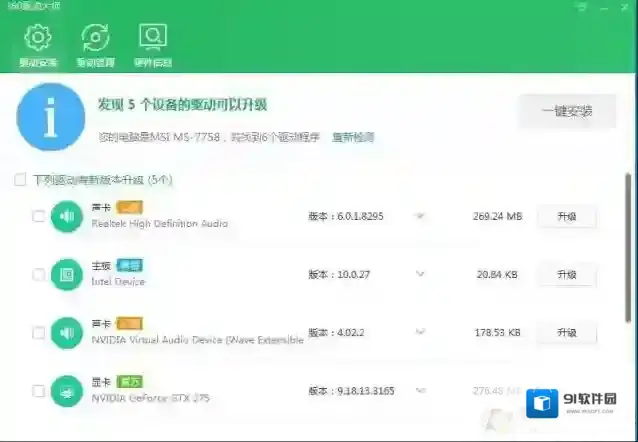
Task: Click the 重新检测 link
Action: pyautogui.click(x=352, y=136)
